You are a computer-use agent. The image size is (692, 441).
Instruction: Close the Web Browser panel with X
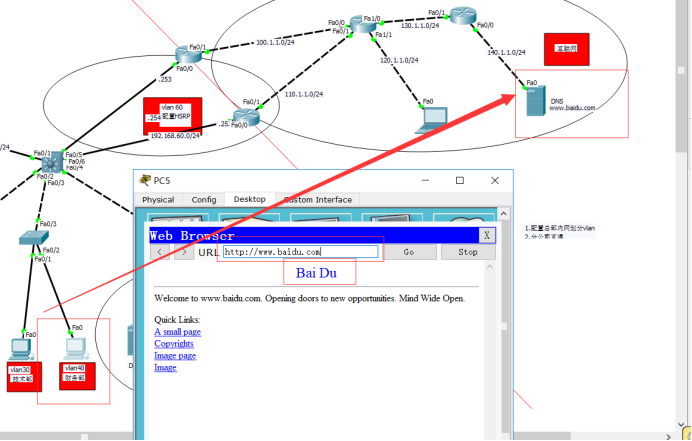coord(487,235)
